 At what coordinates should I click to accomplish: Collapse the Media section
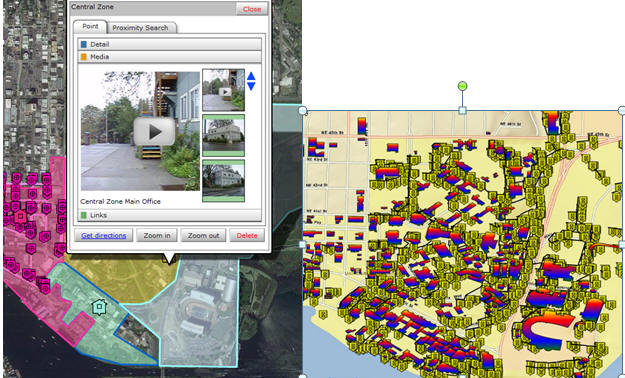pyautogui.click(x=169, y=57)
